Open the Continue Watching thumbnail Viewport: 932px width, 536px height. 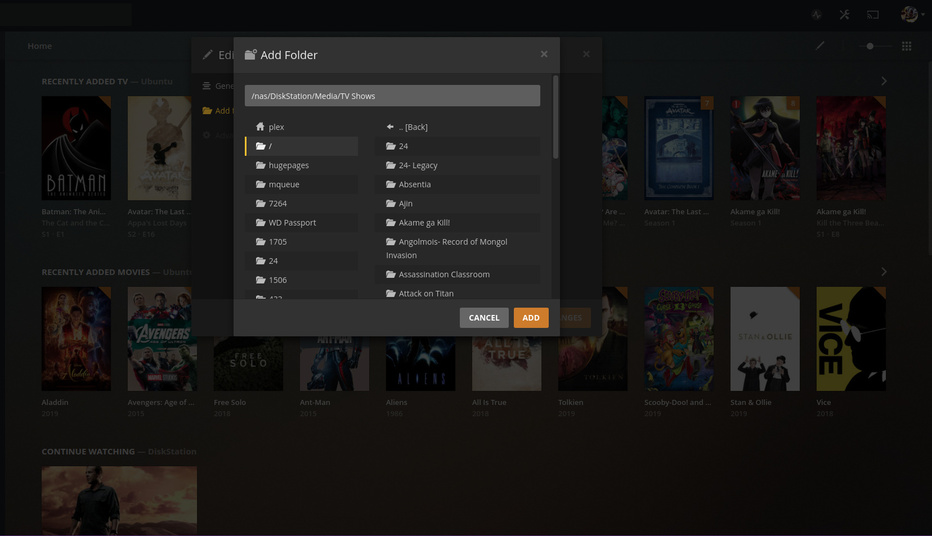coord(119,500)
